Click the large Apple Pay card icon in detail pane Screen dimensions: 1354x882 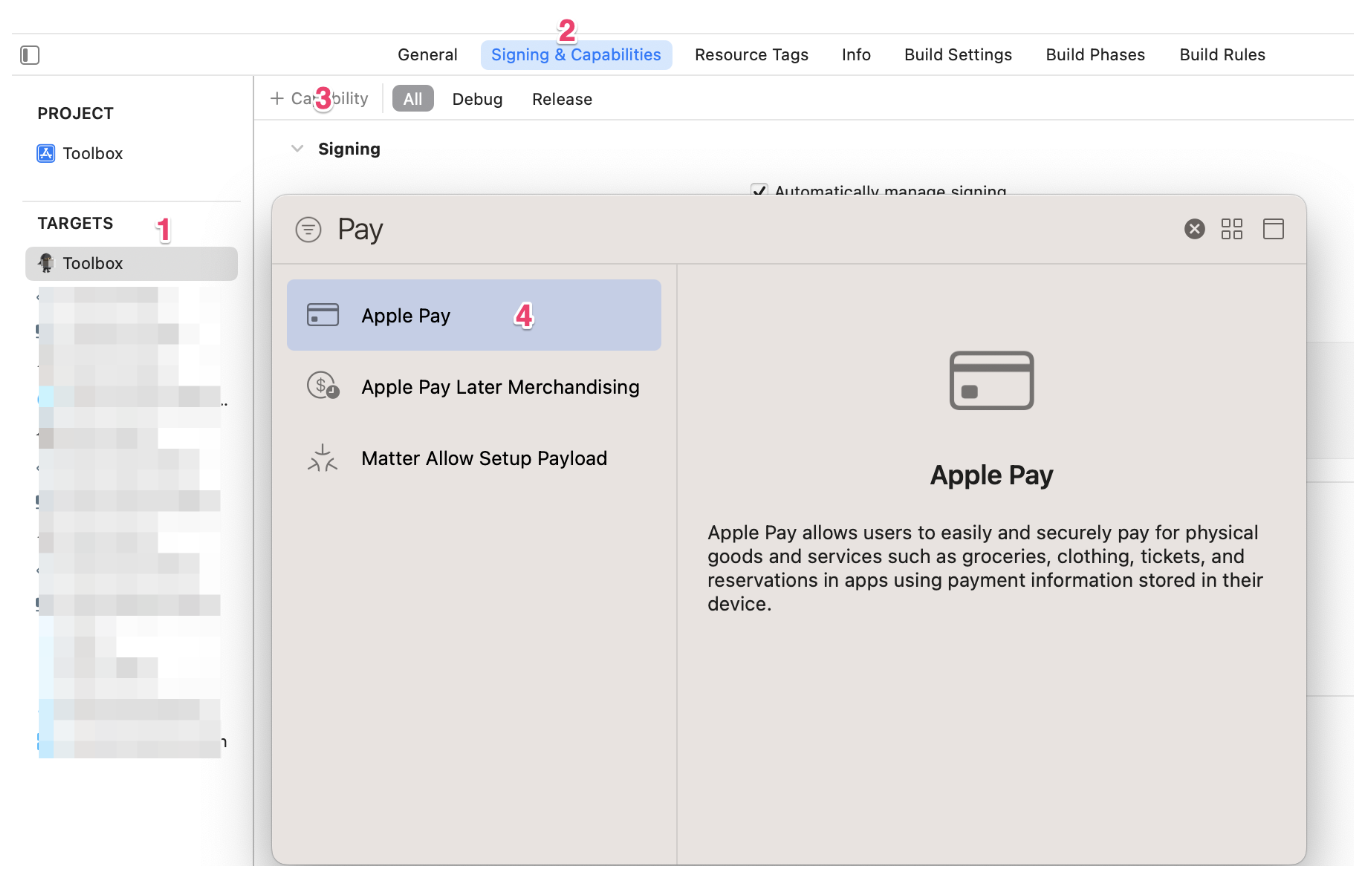(x=991, y=380)
